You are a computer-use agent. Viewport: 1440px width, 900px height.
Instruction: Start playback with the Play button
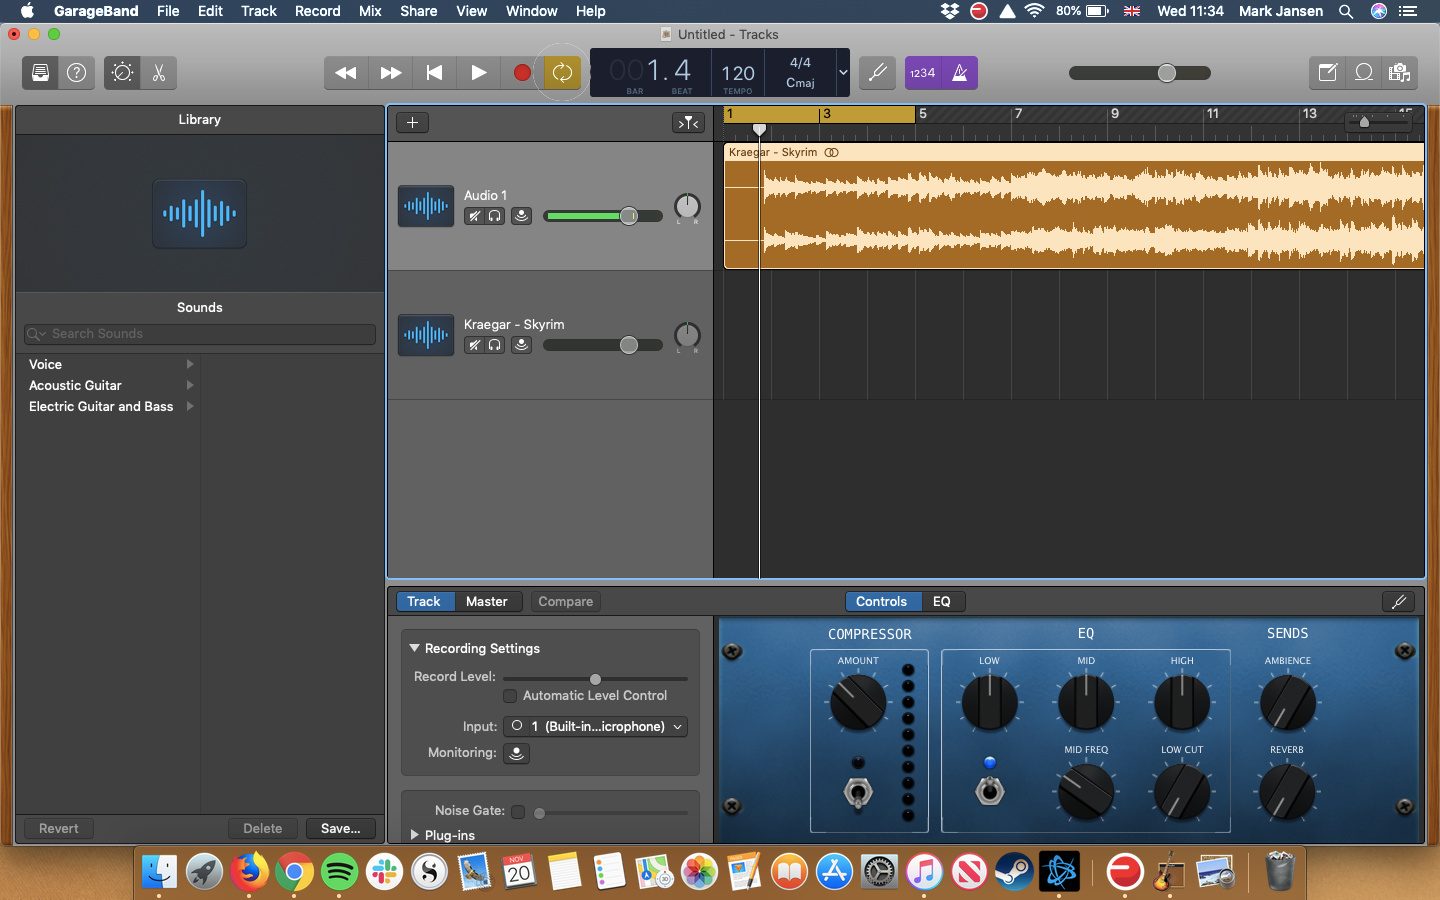pyautogui.click(x=479, y=73)
